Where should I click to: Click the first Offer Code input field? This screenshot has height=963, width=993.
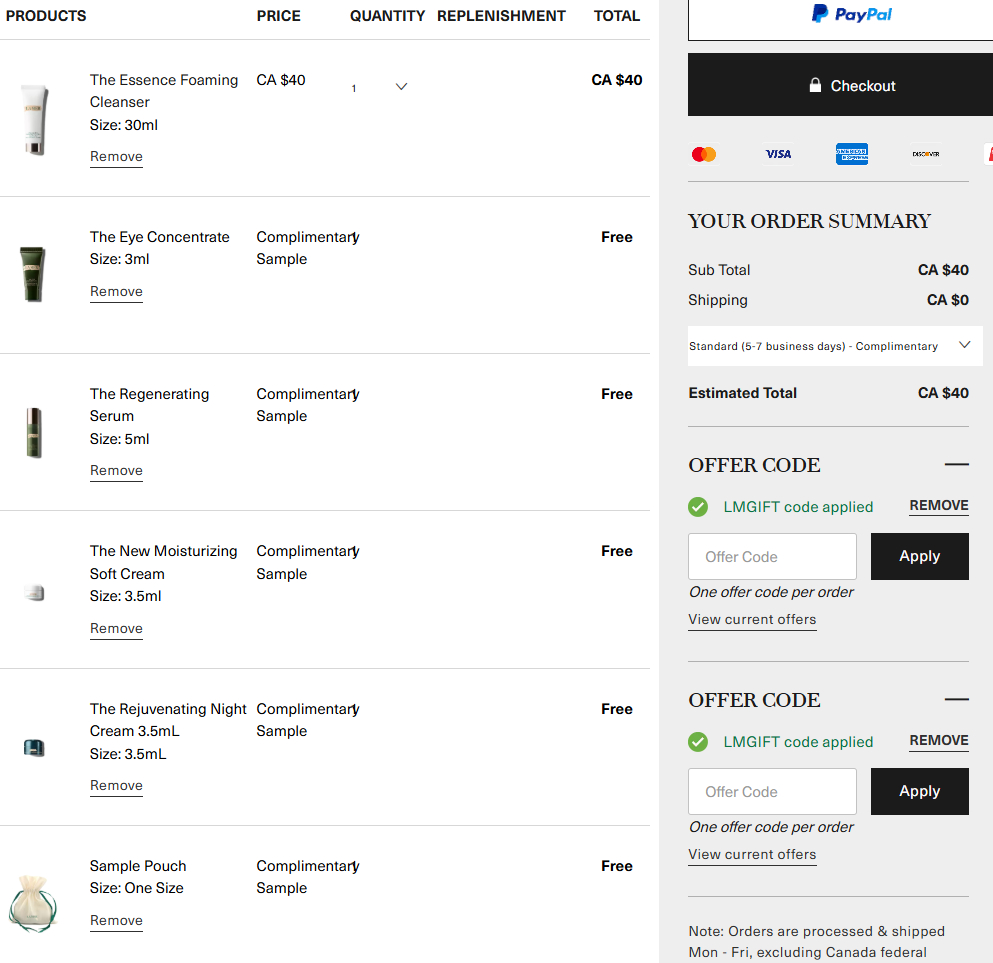[x=772, y=557]
